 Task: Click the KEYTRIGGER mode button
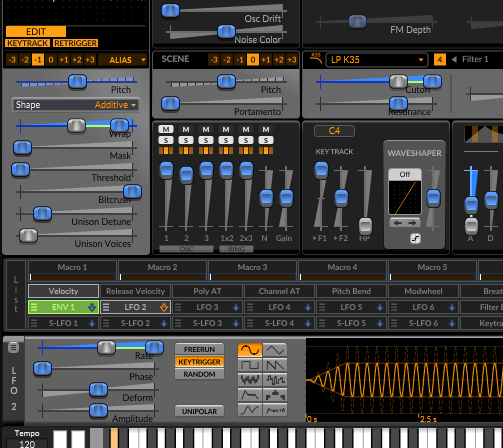(199, 362)
